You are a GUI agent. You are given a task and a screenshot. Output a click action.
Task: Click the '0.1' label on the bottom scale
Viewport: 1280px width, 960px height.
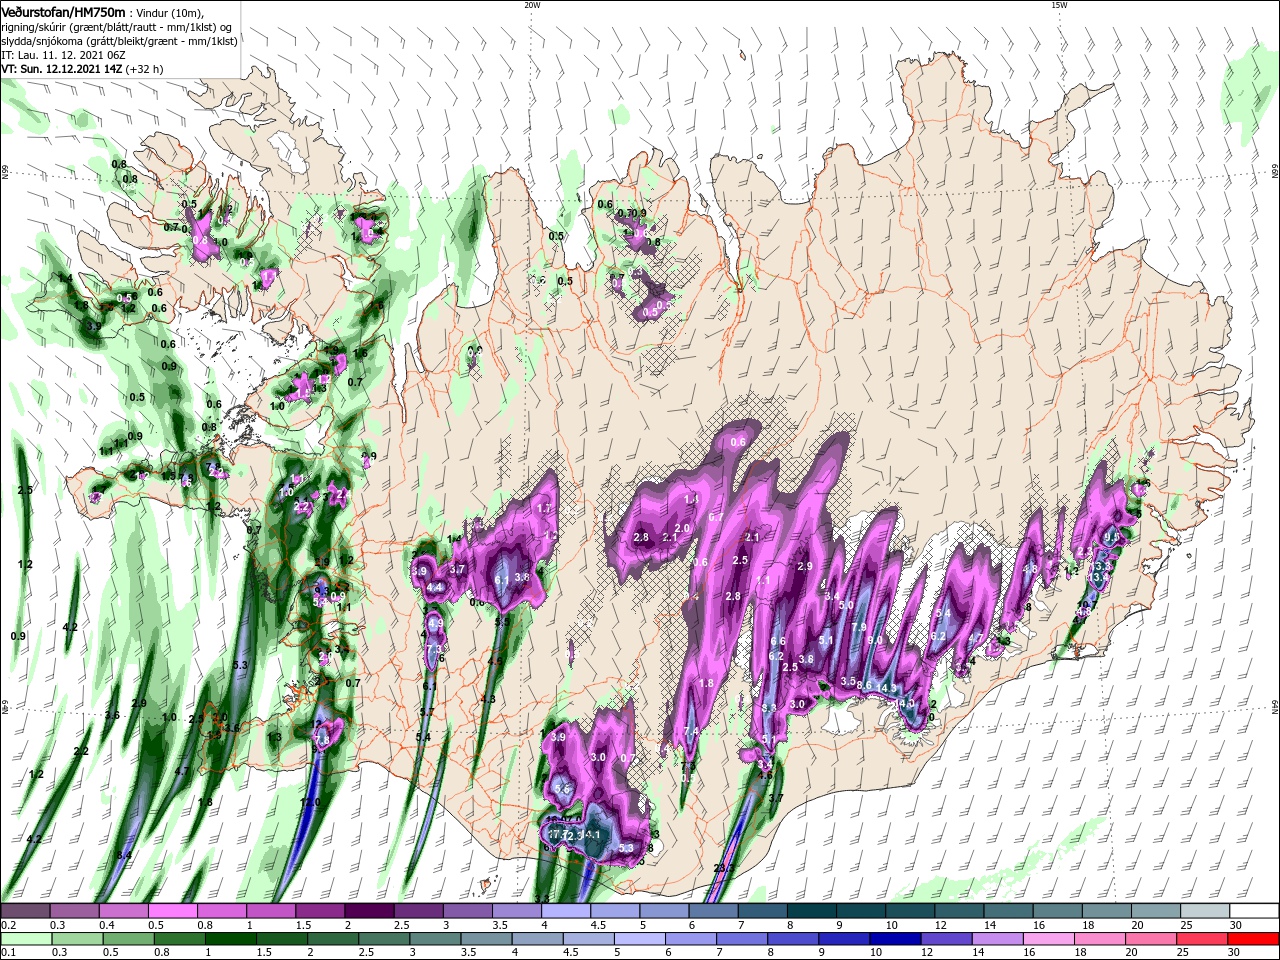click(8, 953)
